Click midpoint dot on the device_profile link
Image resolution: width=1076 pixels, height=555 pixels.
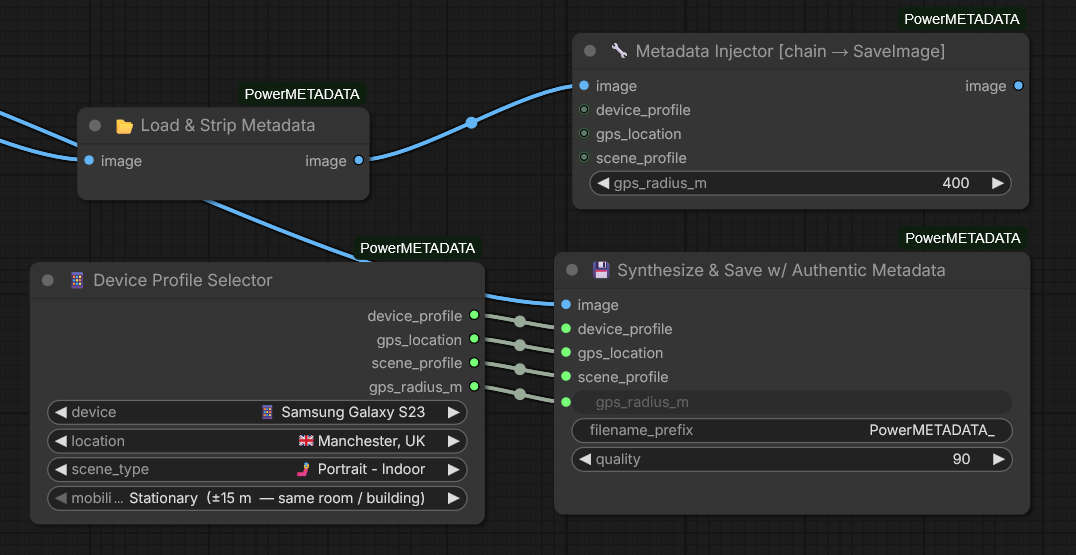pos(520,322)
